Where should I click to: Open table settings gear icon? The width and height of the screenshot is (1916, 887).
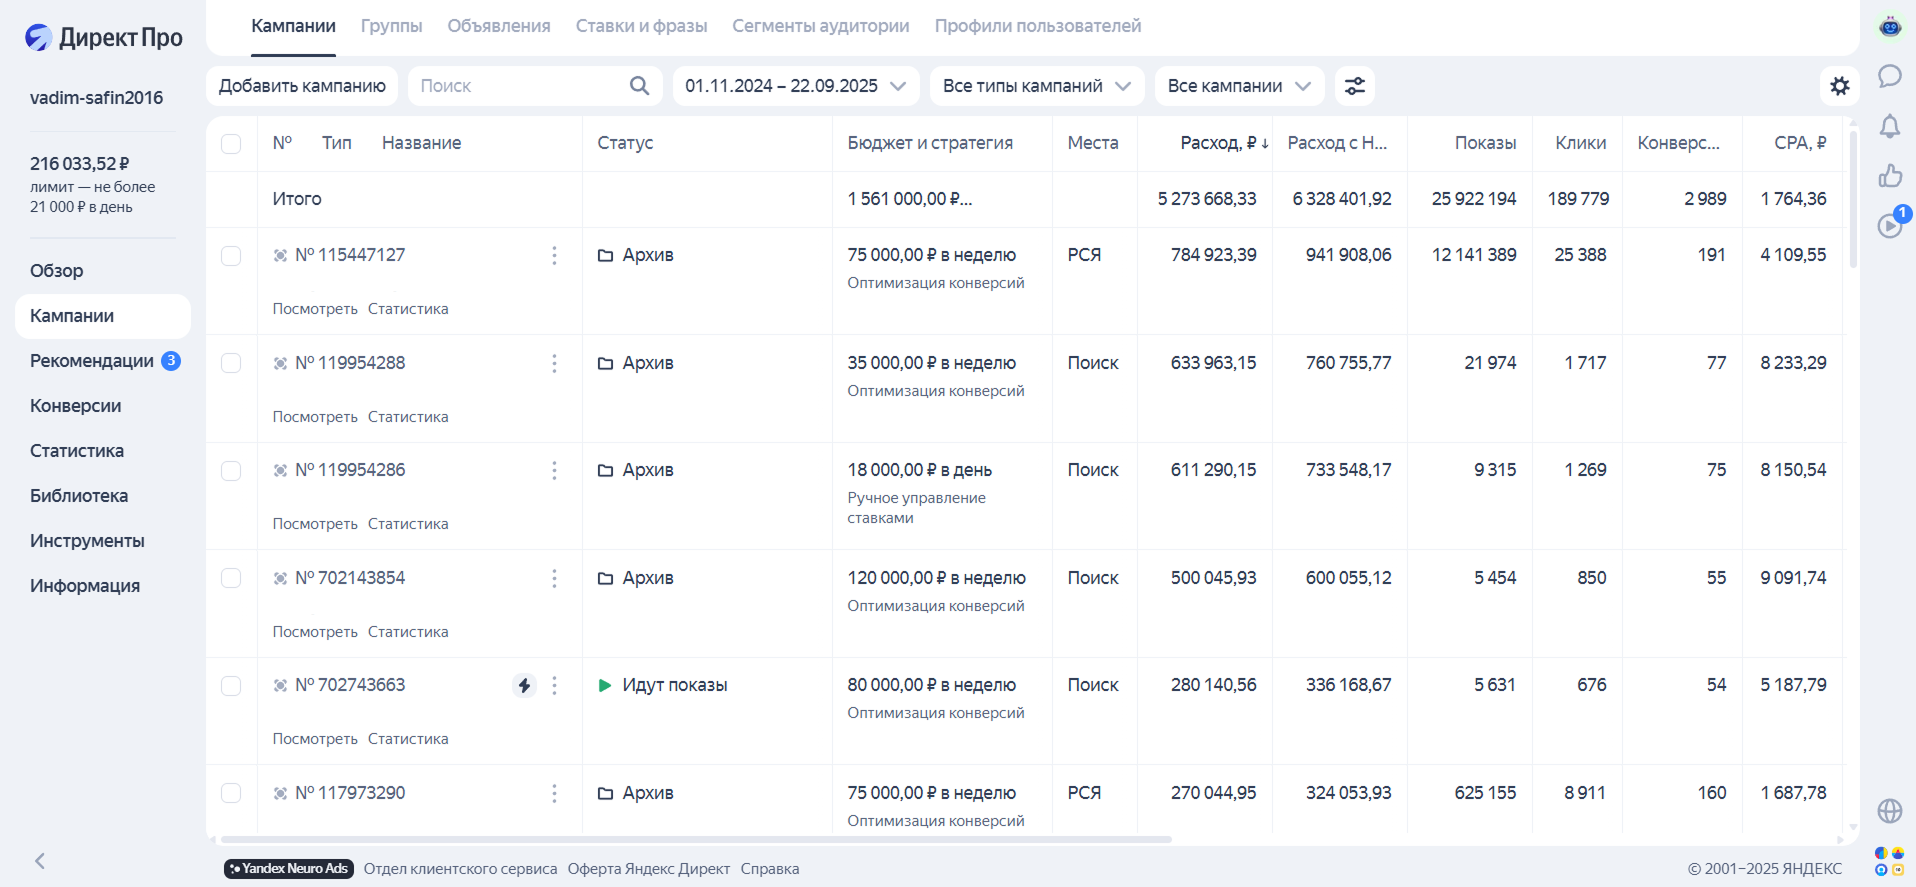(x=1840, y=86)
